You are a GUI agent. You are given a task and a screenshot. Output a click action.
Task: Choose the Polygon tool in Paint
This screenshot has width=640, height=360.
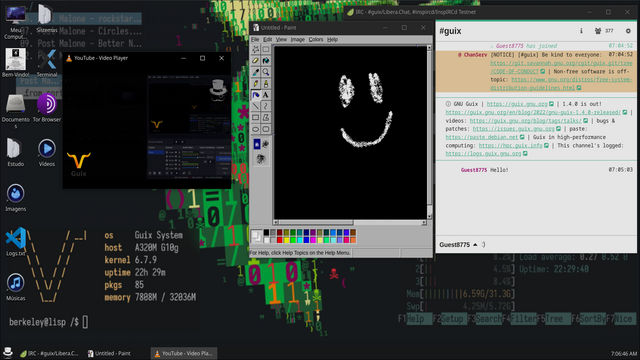[266, 118]
